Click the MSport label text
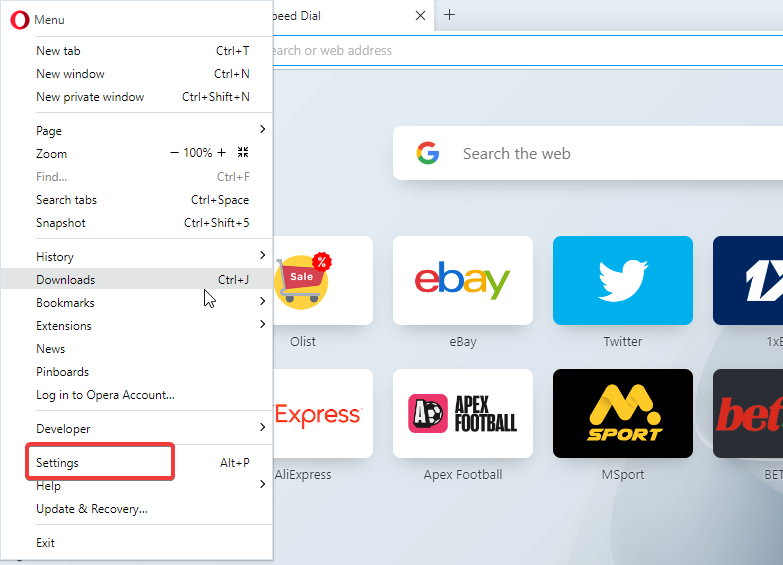 pos(623,475)
